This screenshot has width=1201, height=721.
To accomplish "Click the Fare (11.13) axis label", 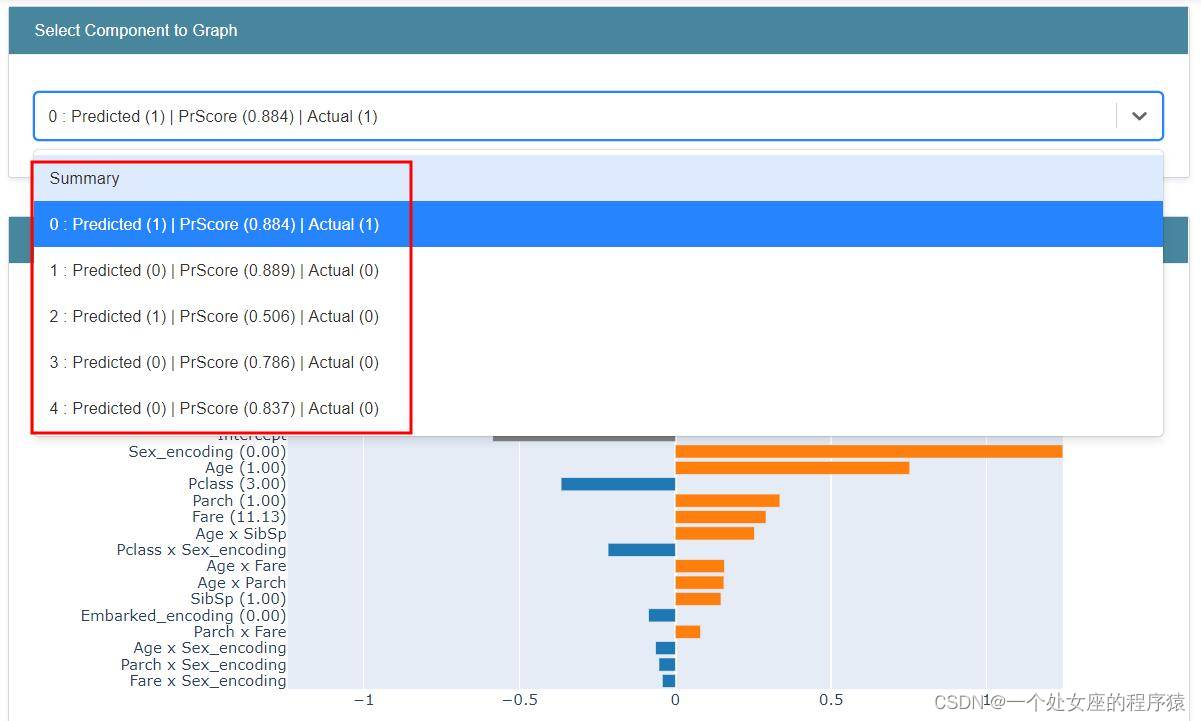I will 239,517.
